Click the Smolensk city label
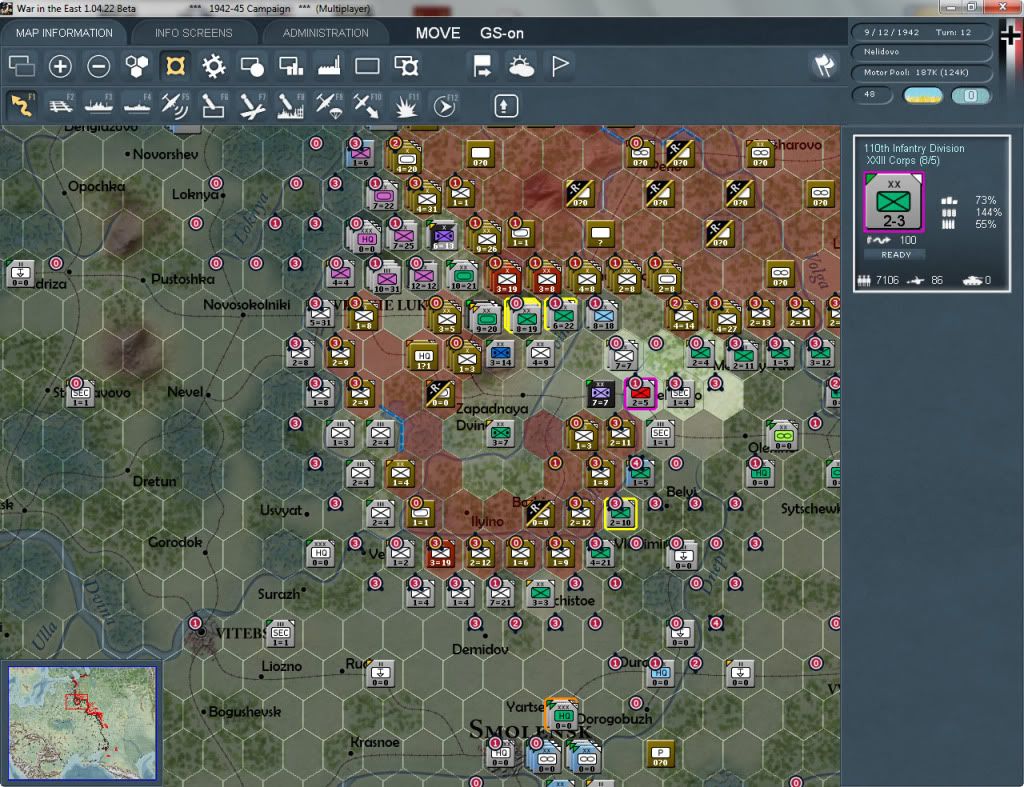Image resolution: width=1024 pixels, height=787 pixels. click(x=530, y=730)
